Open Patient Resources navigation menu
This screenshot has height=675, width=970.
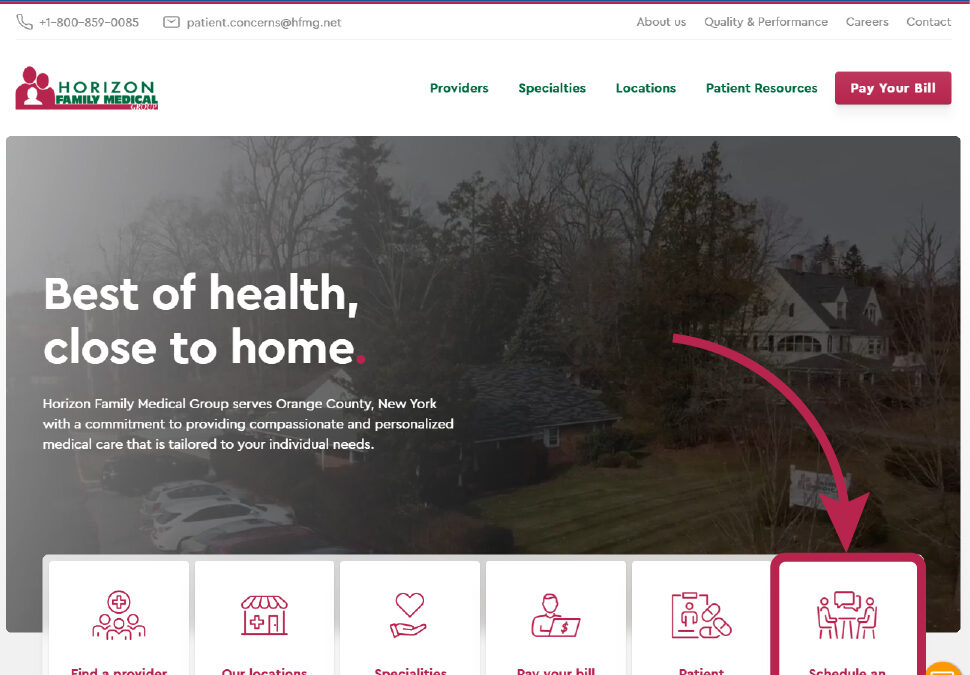click(x=762, y=88)
